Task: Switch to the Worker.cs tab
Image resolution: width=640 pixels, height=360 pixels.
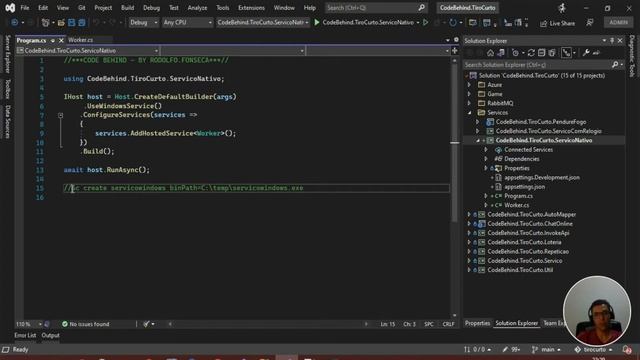Action: point(80,40)
